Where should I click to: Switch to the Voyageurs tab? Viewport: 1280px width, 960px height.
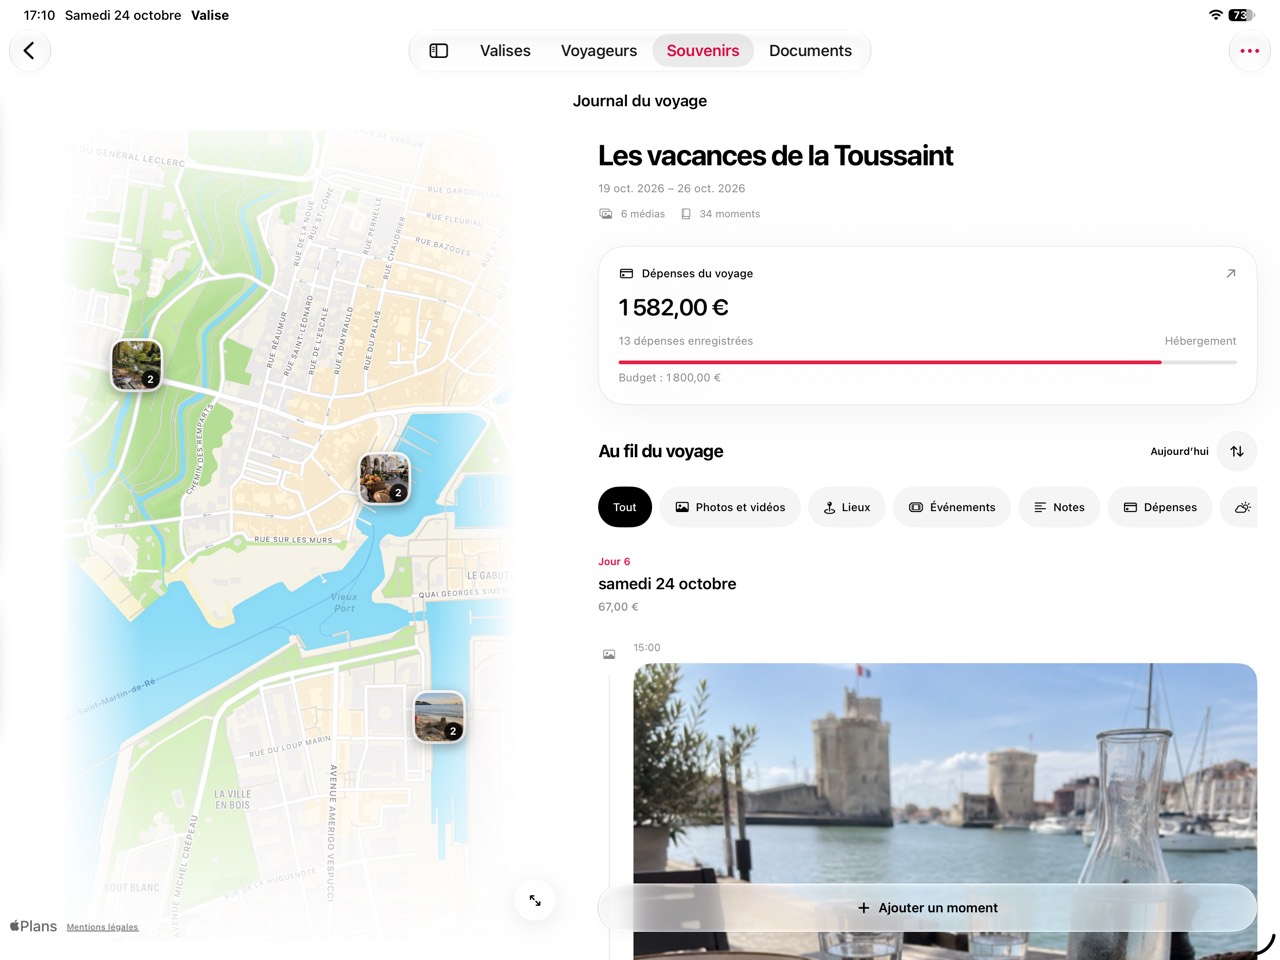[599, 51]
